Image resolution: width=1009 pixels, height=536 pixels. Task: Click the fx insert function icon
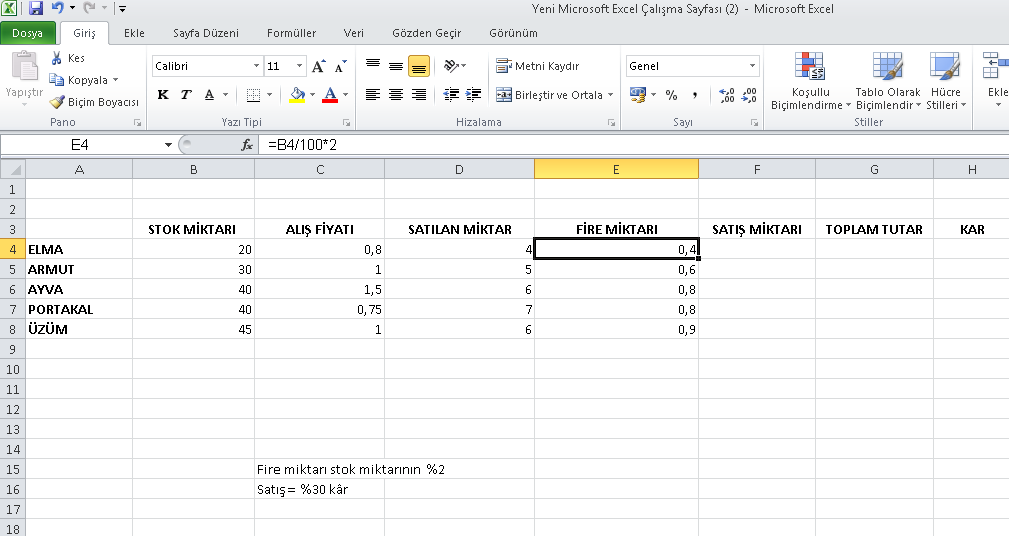click(247, 145)
